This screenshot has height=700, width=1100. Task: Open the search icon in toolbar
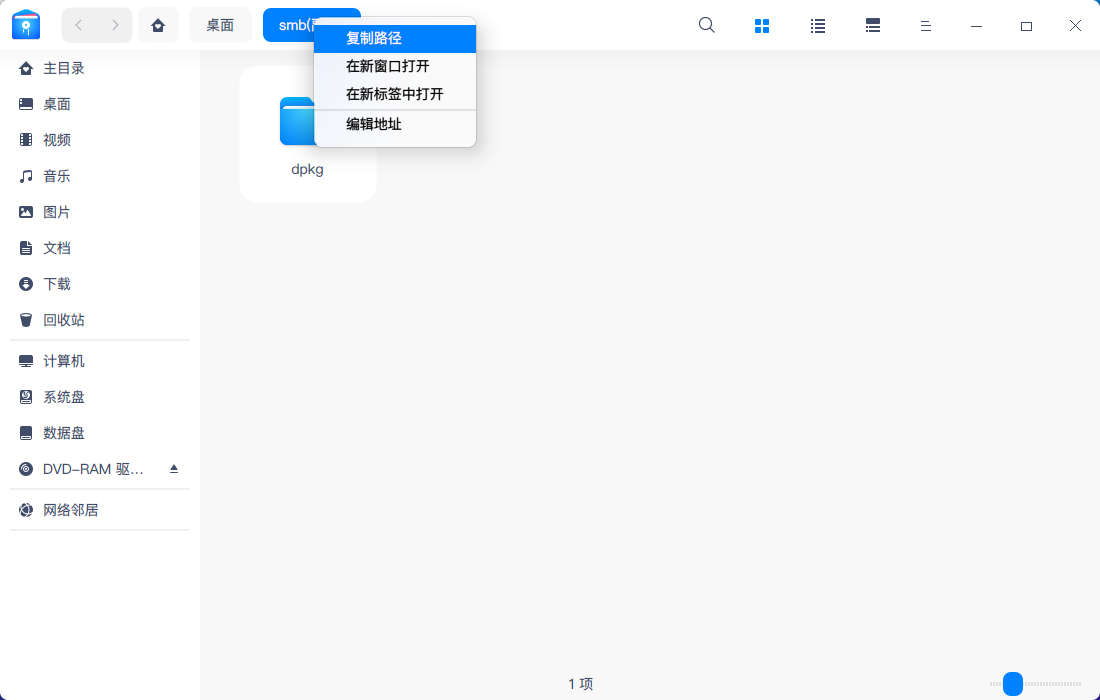pos(707,25)
